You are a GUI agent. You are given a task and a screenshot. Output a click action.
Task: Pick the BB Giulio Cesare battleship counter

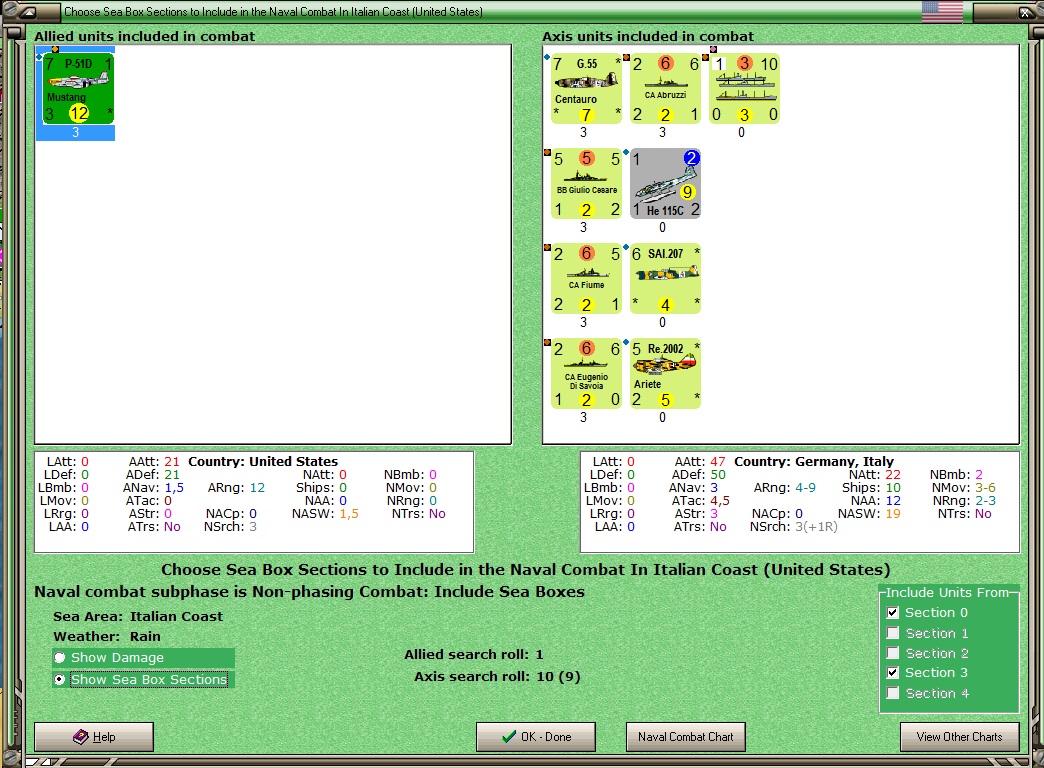[587, 184]
